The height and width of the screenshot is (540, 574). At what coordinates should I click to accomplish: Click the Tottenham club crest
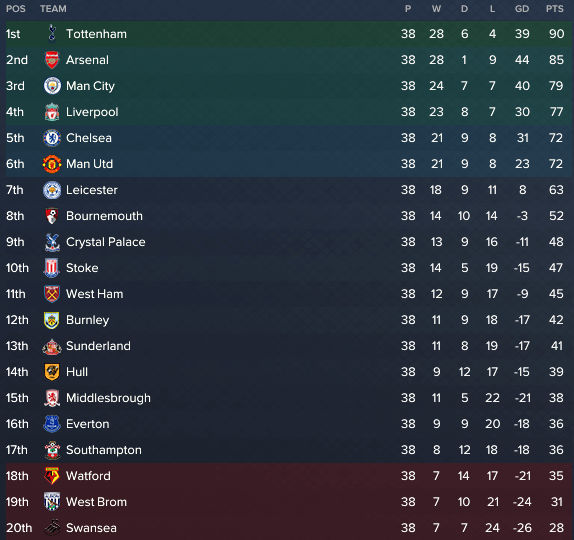coord(52,33)
